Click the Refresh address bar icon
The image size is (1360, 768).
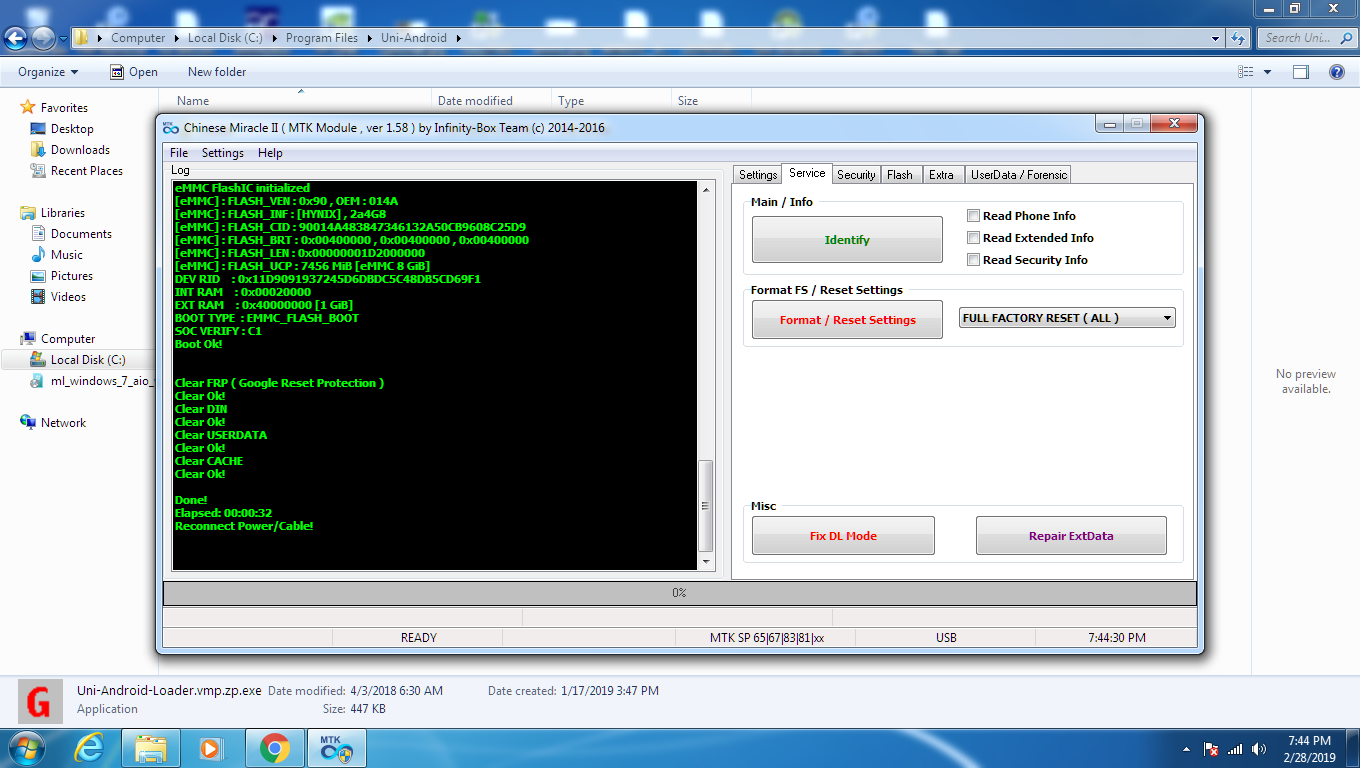point(1238,38)
